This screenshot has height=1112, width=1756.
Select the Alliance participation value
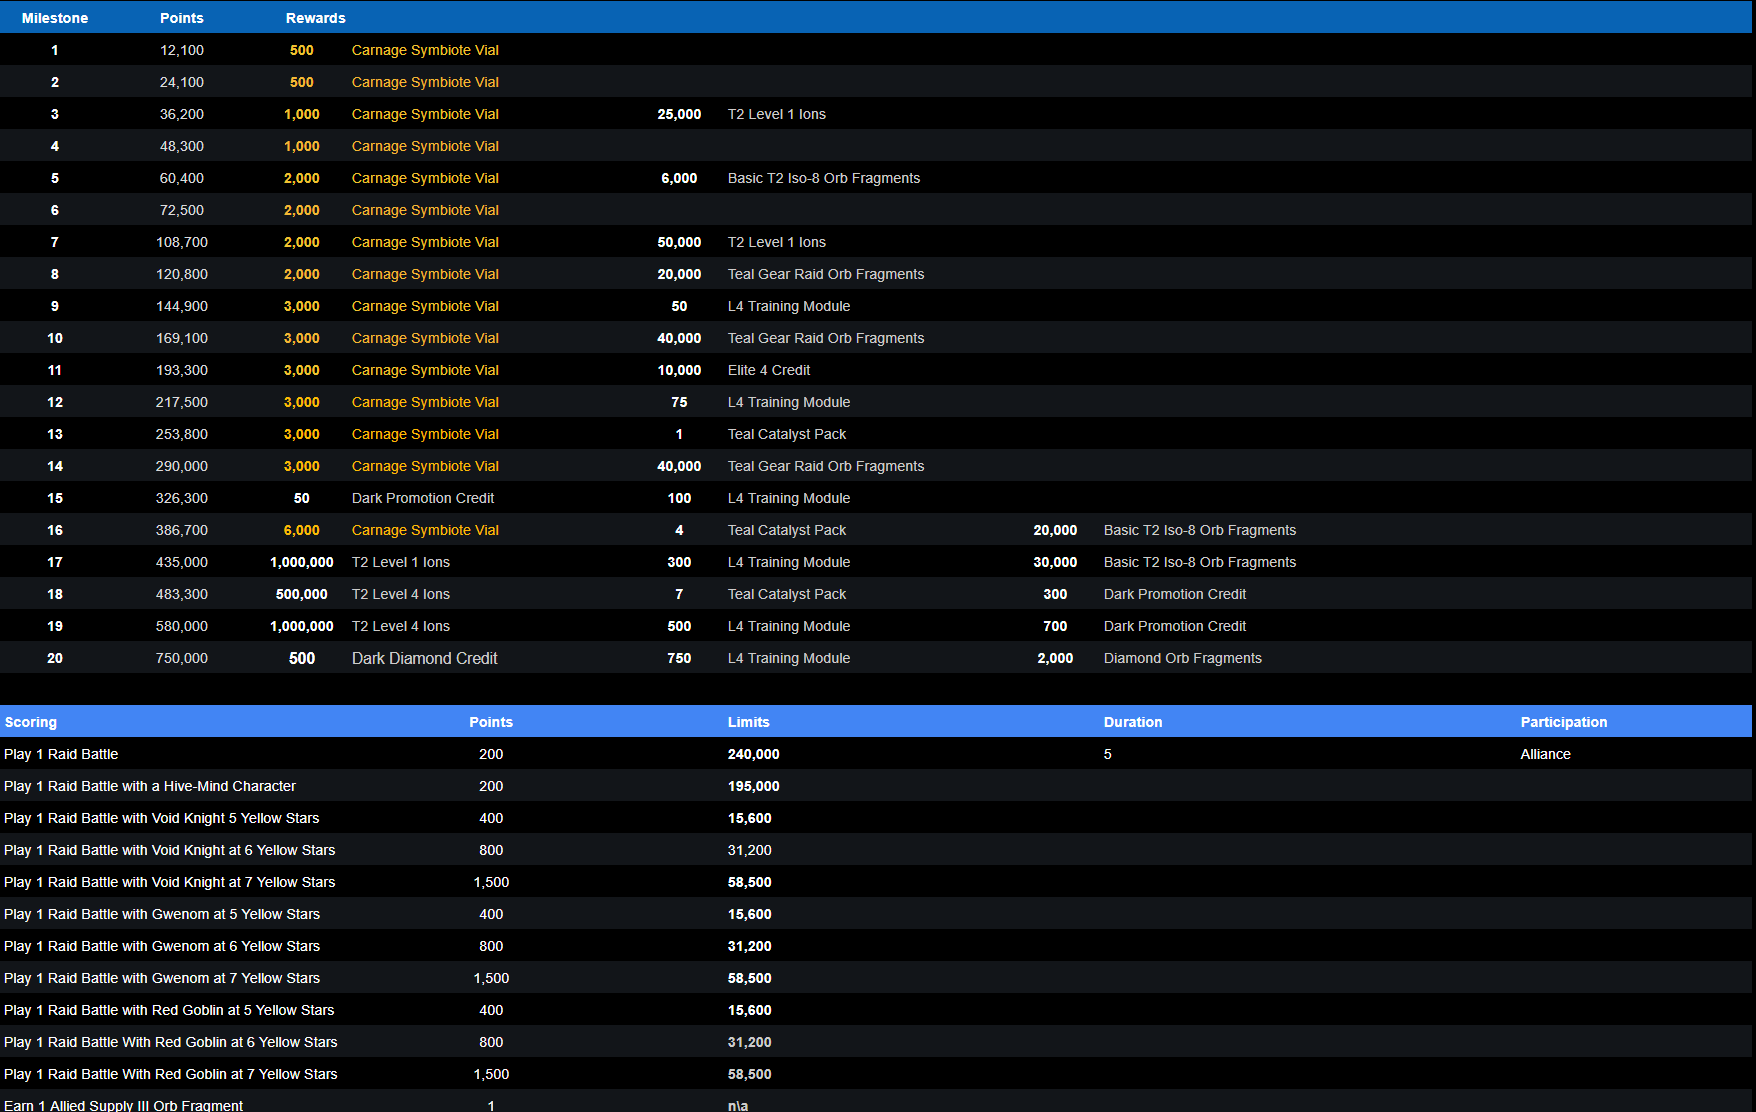coord(1545,754)
